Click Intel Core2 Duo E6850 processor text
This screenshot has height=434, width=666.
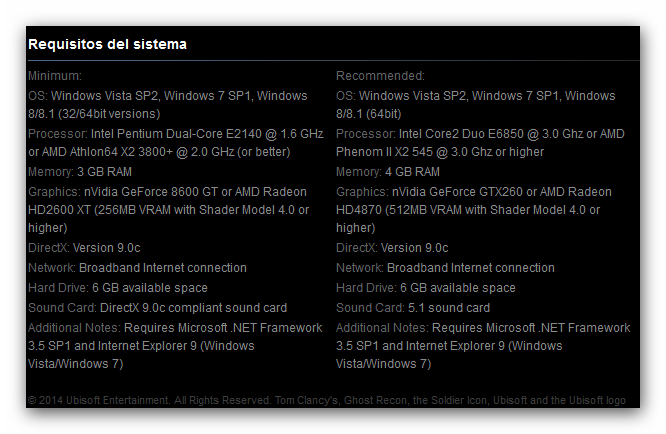click(x=461, y=134)
